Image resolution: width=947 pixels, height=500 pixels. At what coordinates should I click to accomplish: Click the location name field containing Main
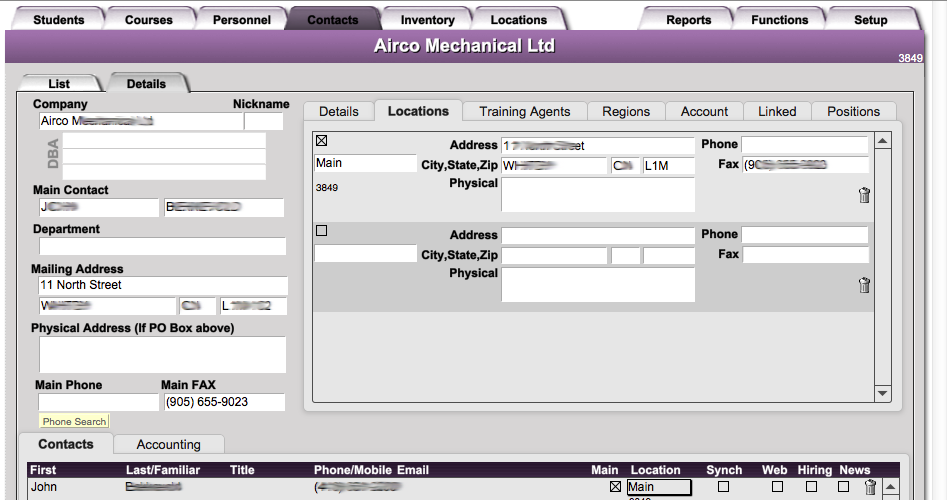point(365,163)
